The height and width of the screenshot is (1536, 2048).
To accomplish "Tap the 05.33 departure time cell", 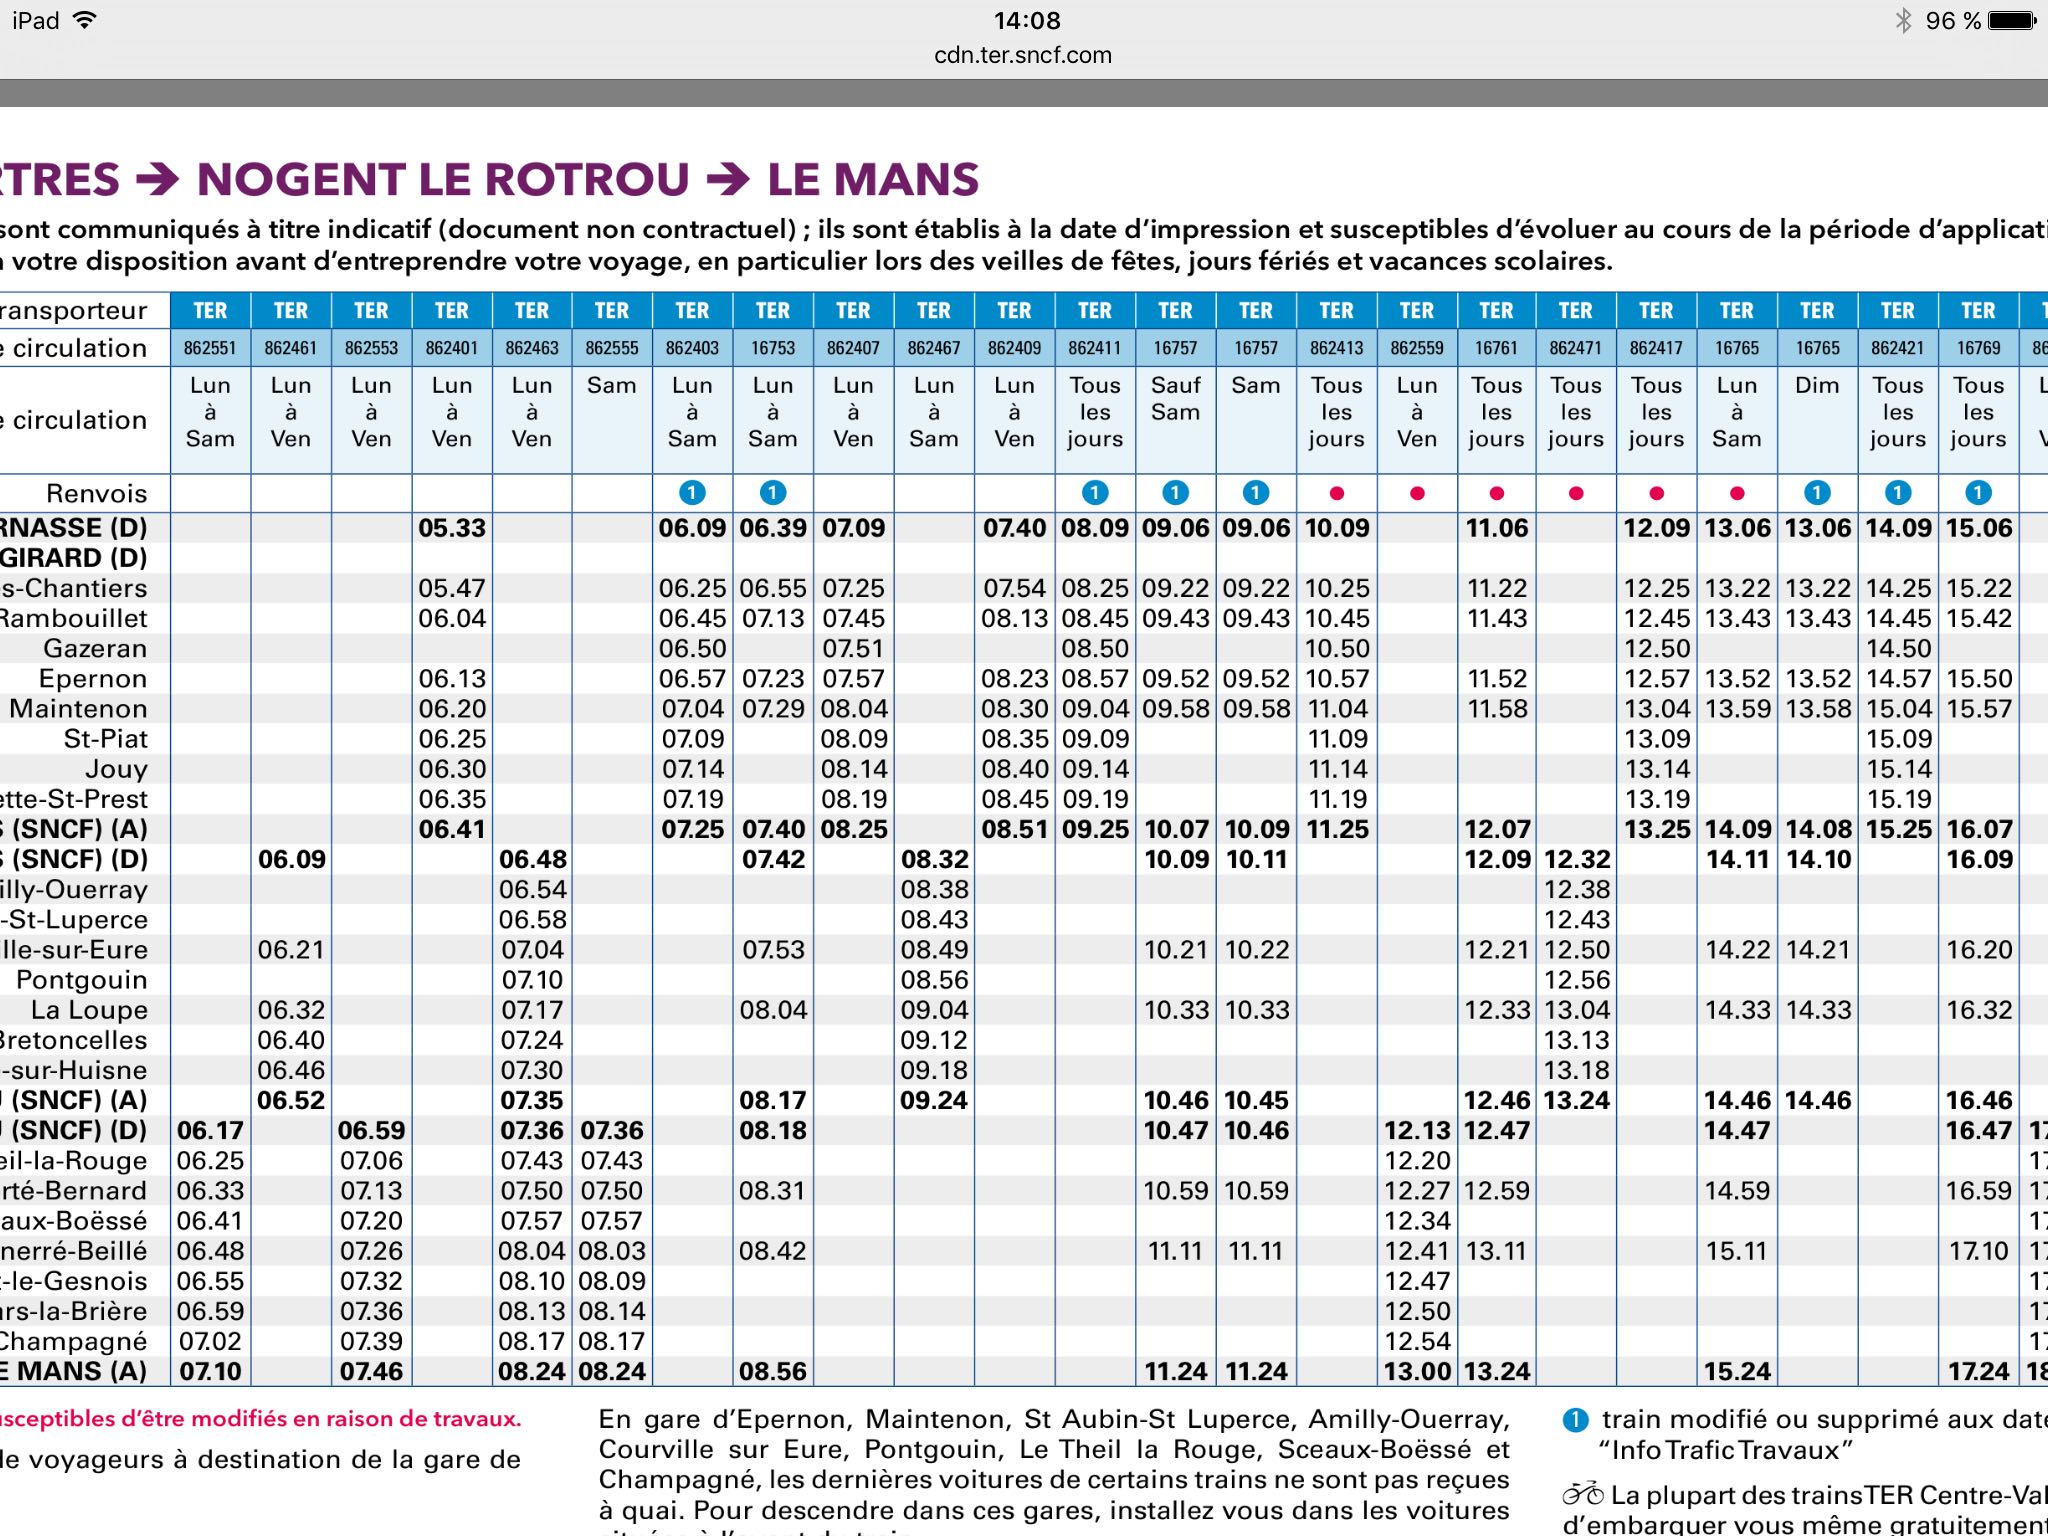I will coord(452,528).
